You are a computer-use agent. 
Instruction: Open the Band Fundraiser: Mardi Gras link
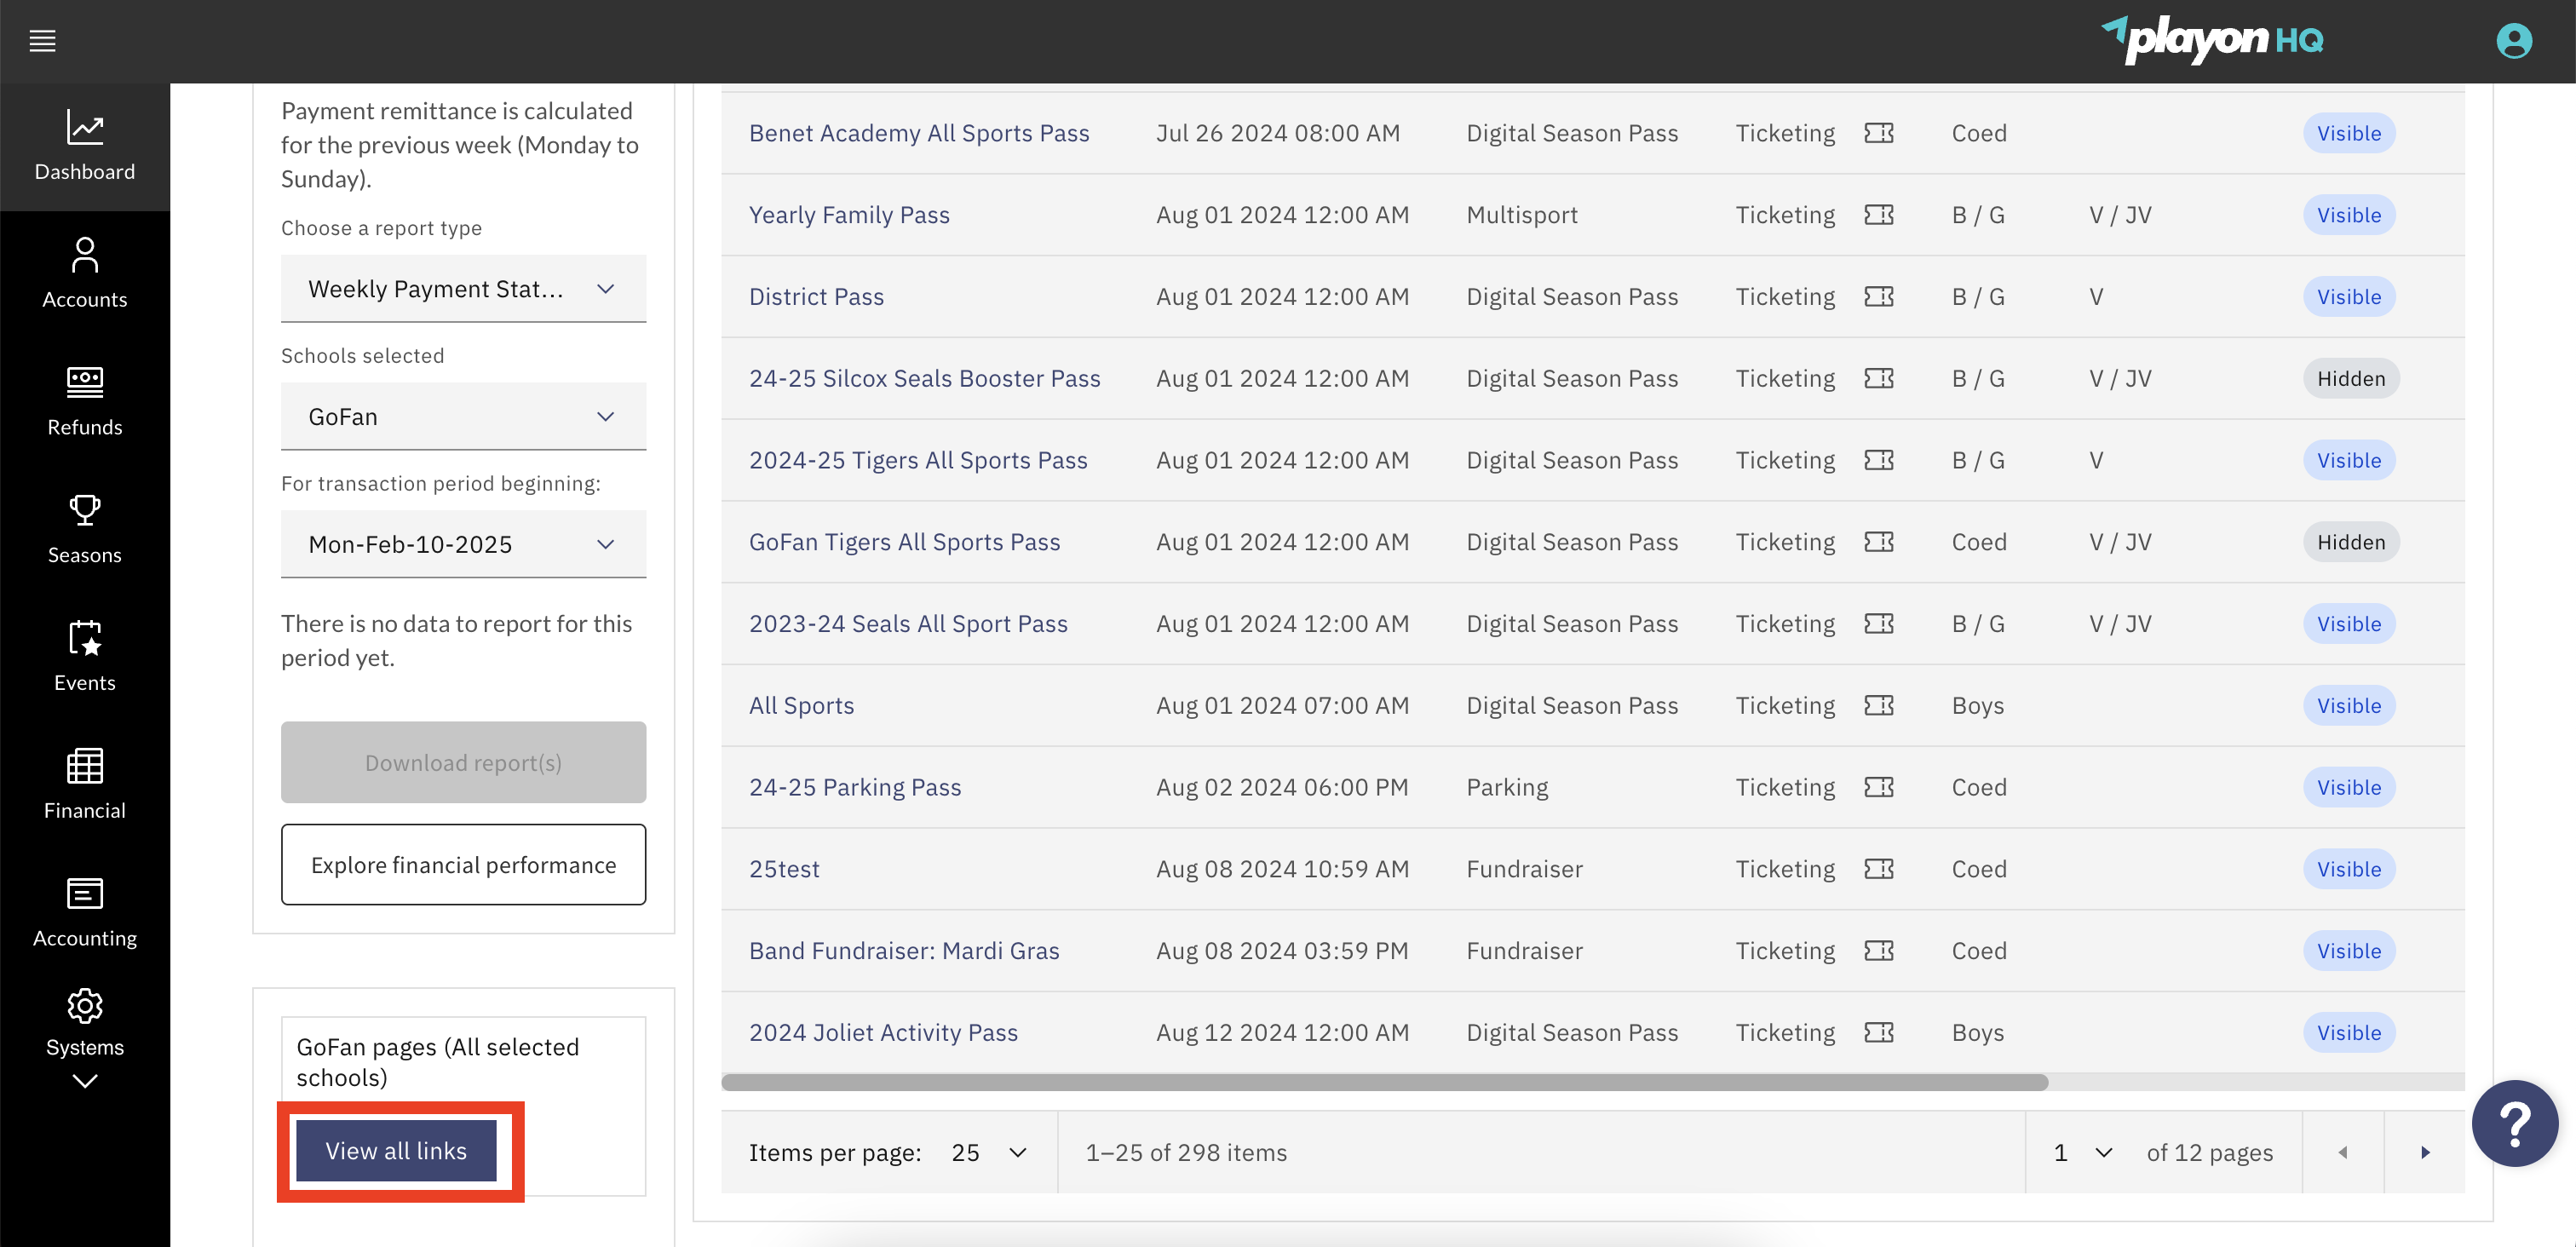pyautogui.click(x=903, y=951)
